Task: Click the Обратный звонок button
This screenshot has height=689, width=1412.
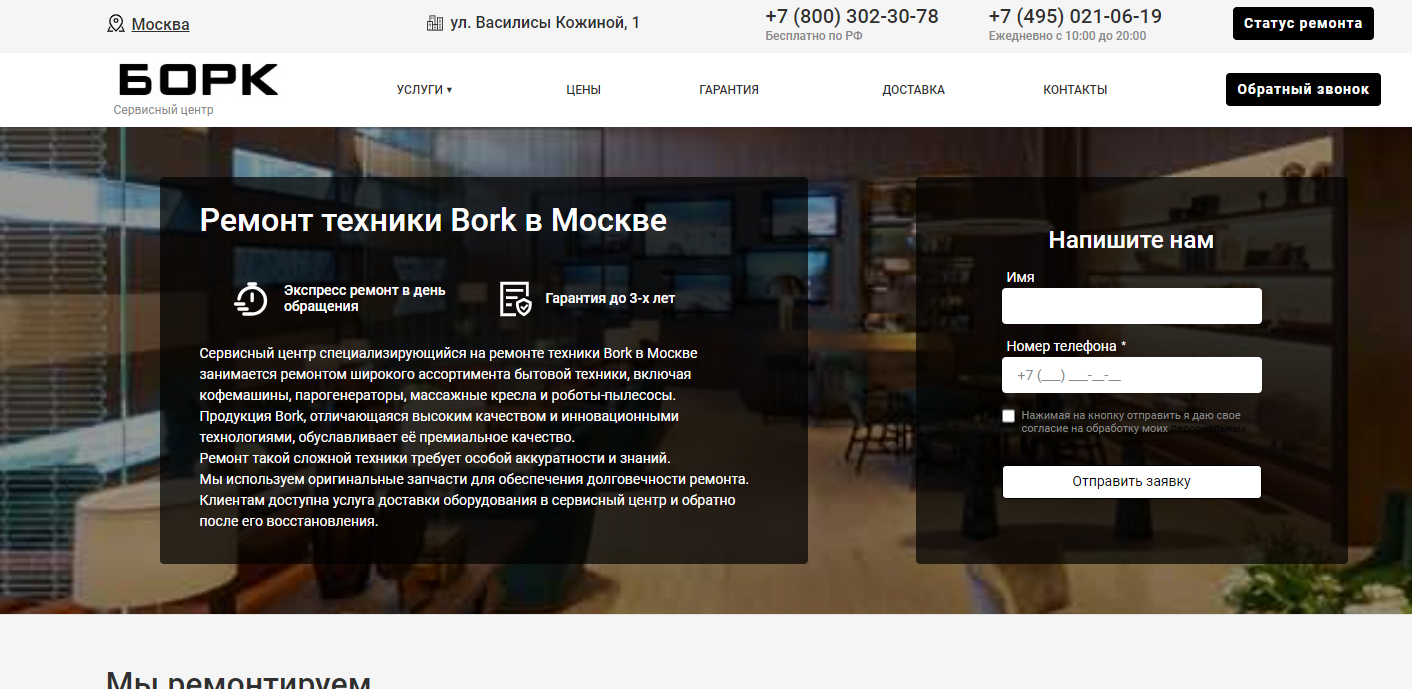Action: (x=1303, y=89)
